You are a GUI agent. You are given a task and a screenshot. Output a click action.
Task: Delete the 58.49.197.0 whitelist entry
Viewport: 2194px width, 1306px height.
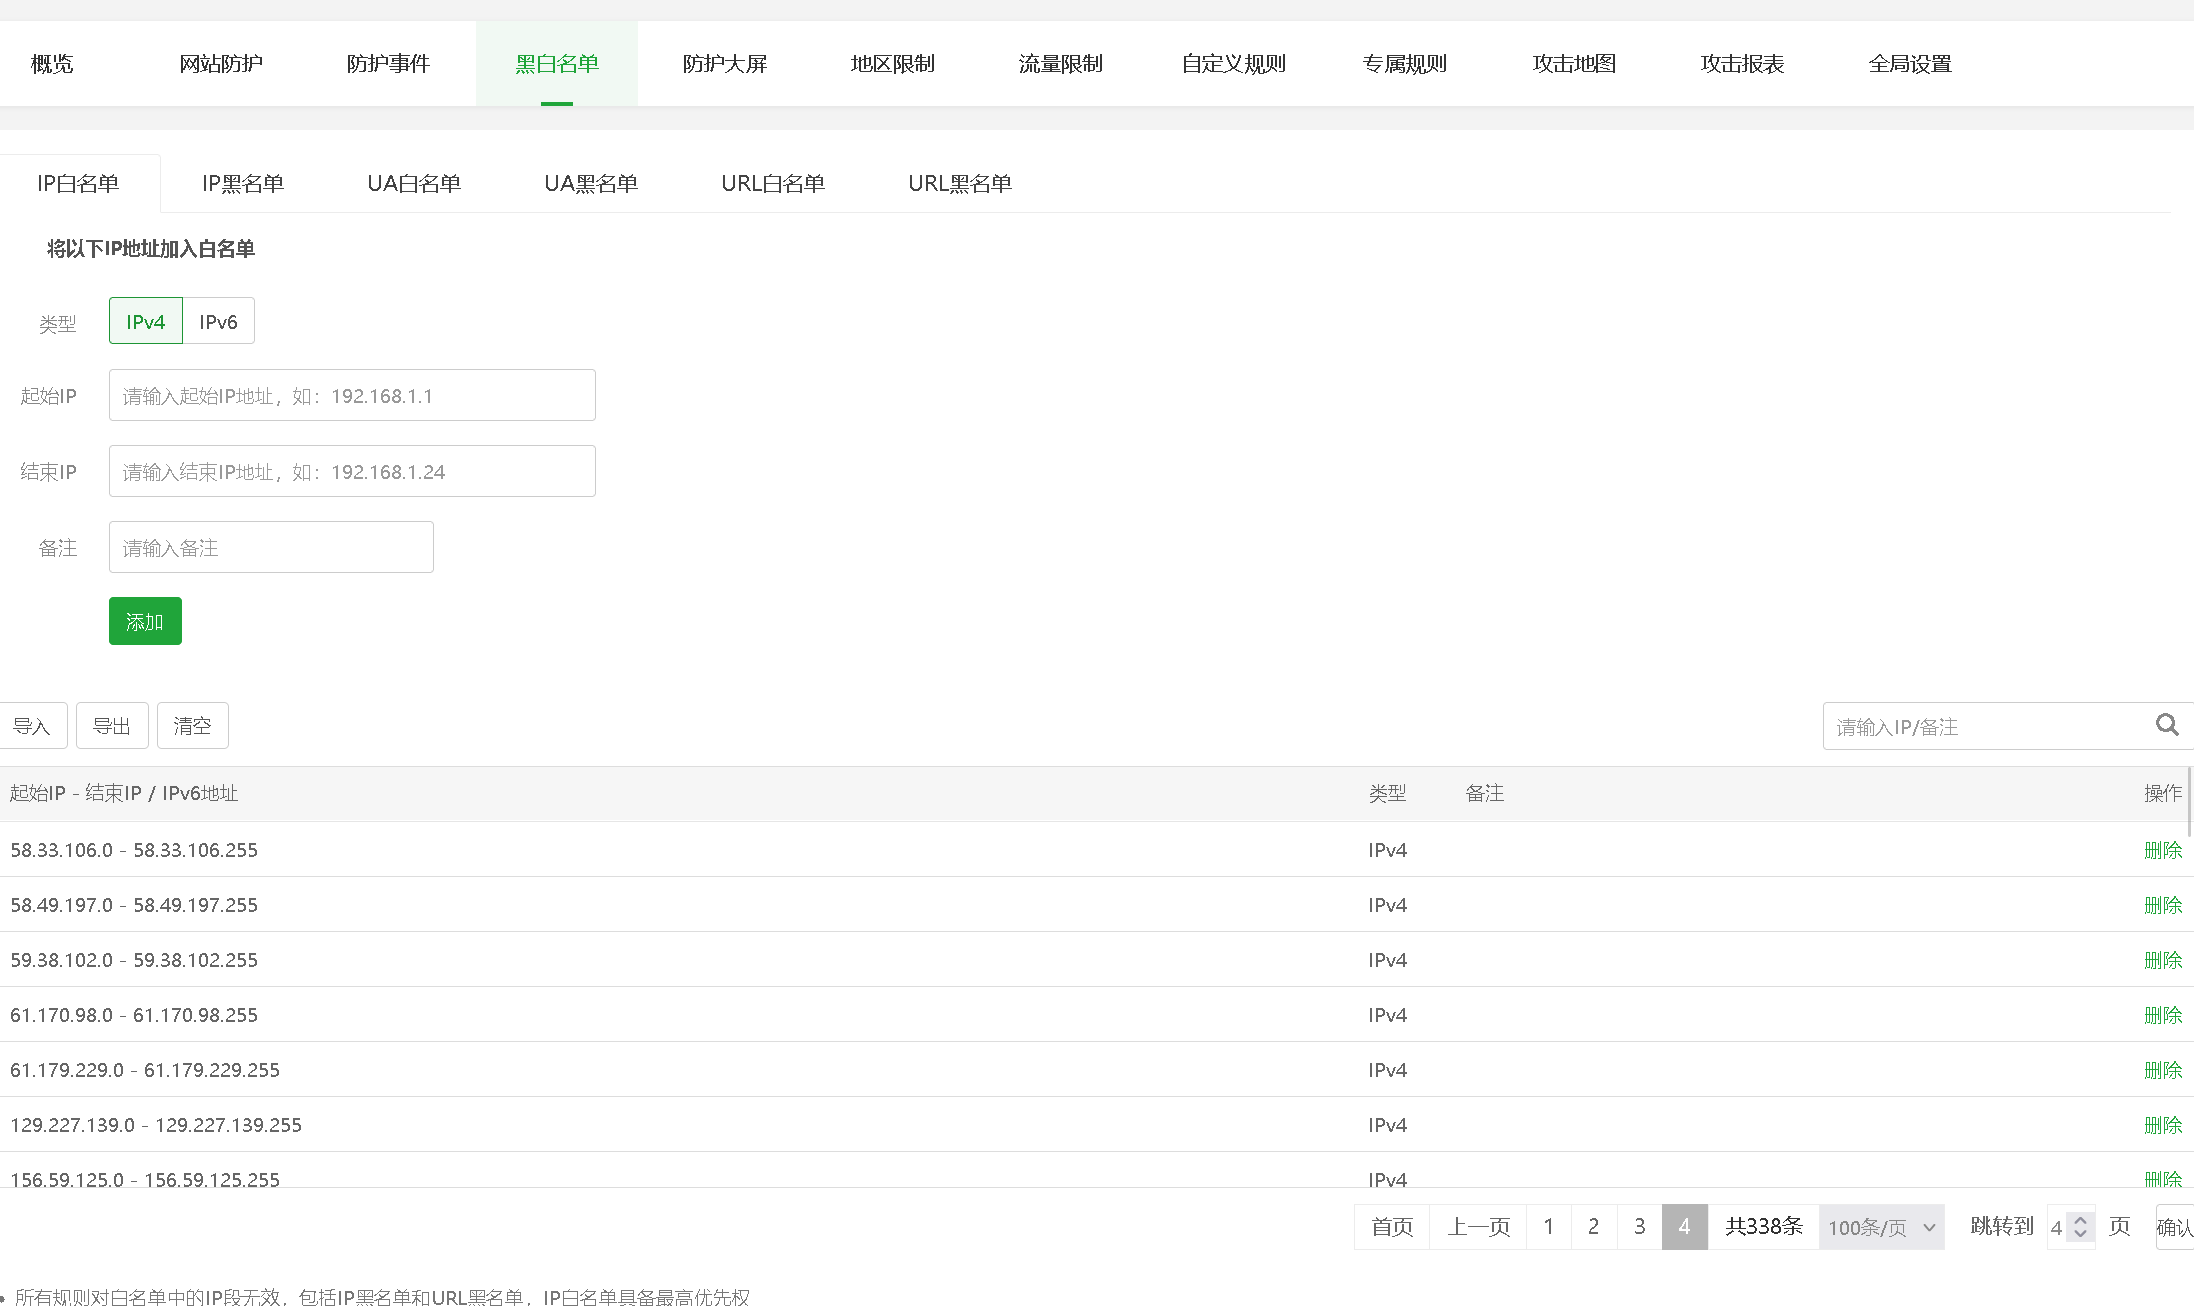[x=2163, y=905]
